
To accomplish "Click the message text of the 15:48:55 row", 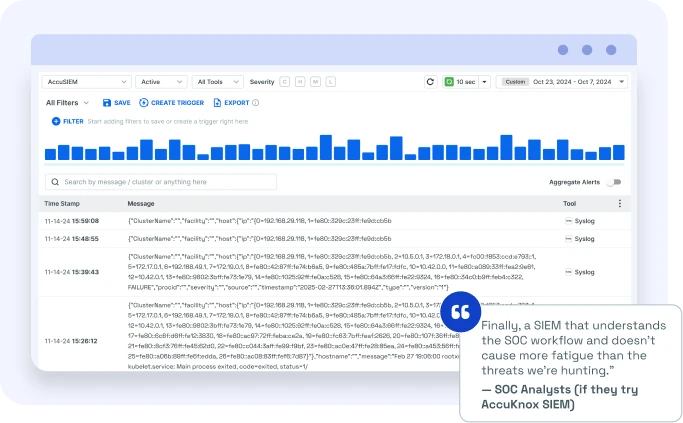I will pyautogui.click(x=260, y=239).
